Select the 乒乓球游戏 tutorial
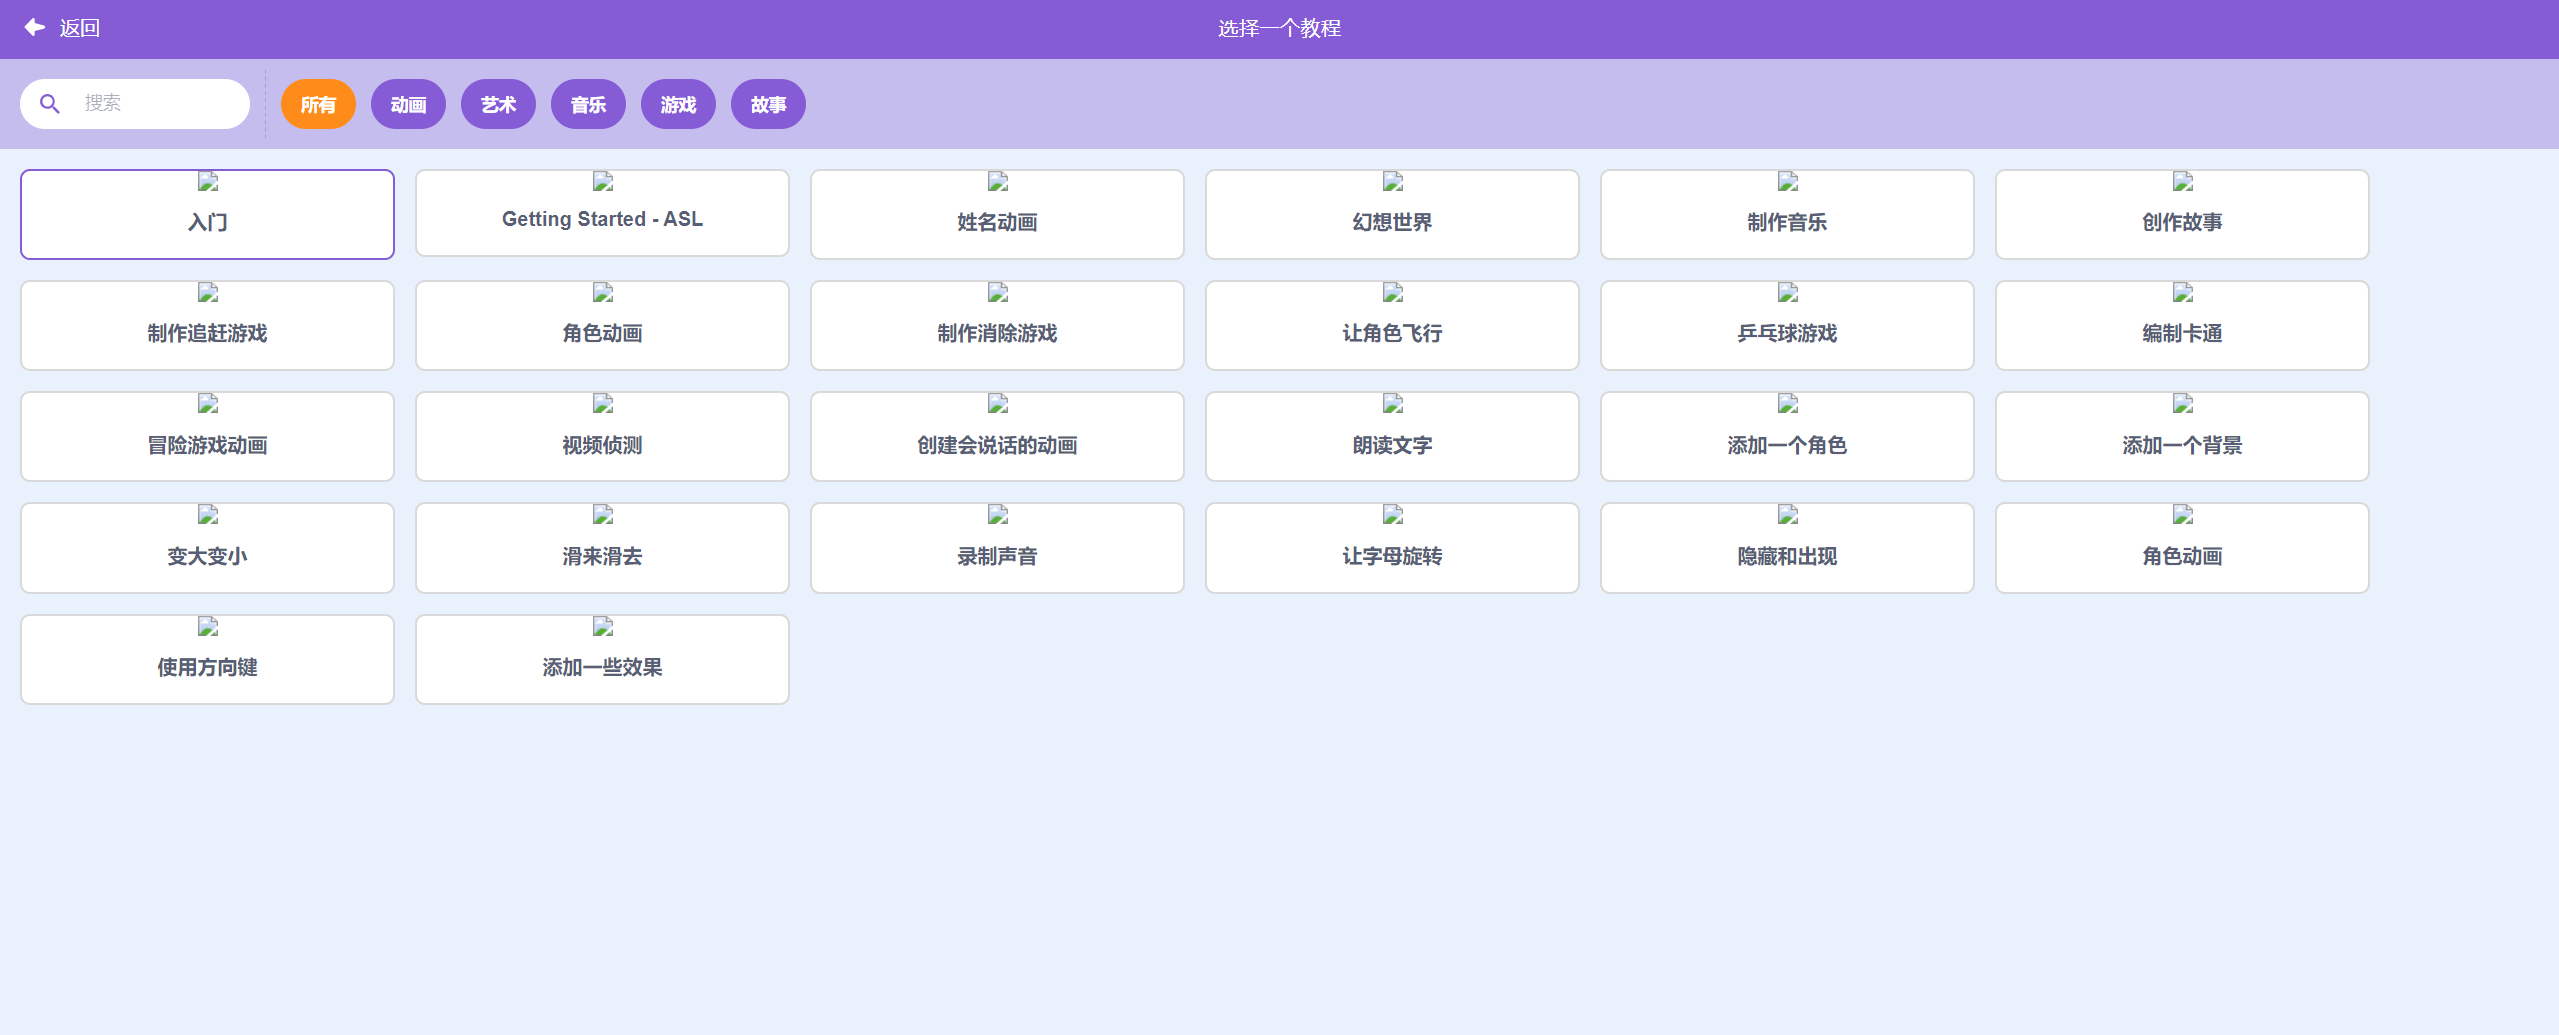Viewport: 2559px width, 1035px height. [1786, 325]
